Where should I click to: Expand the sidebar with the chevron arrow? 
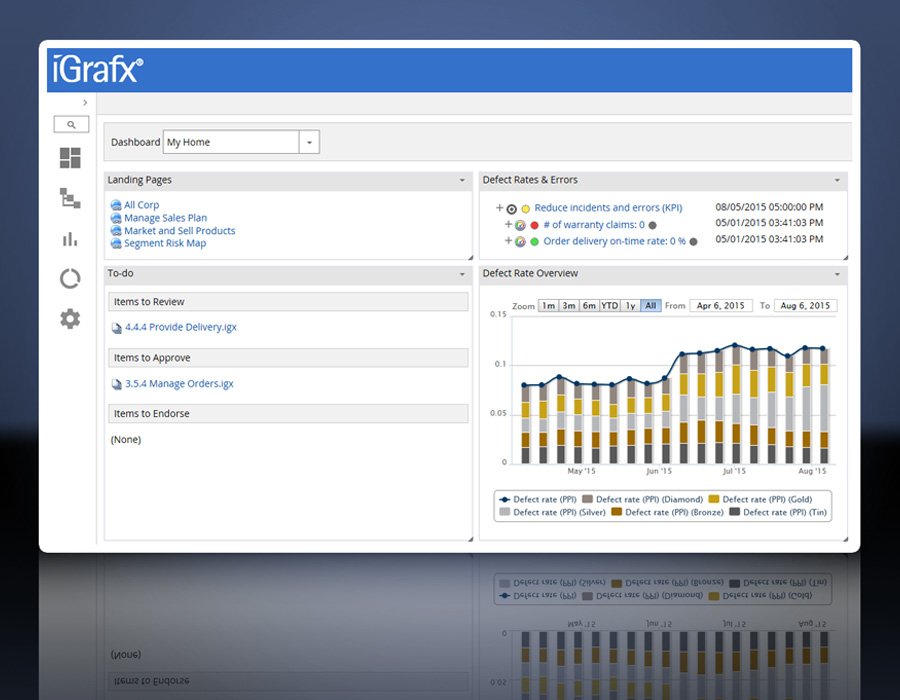pyautogui.click(x=85, y=103)
